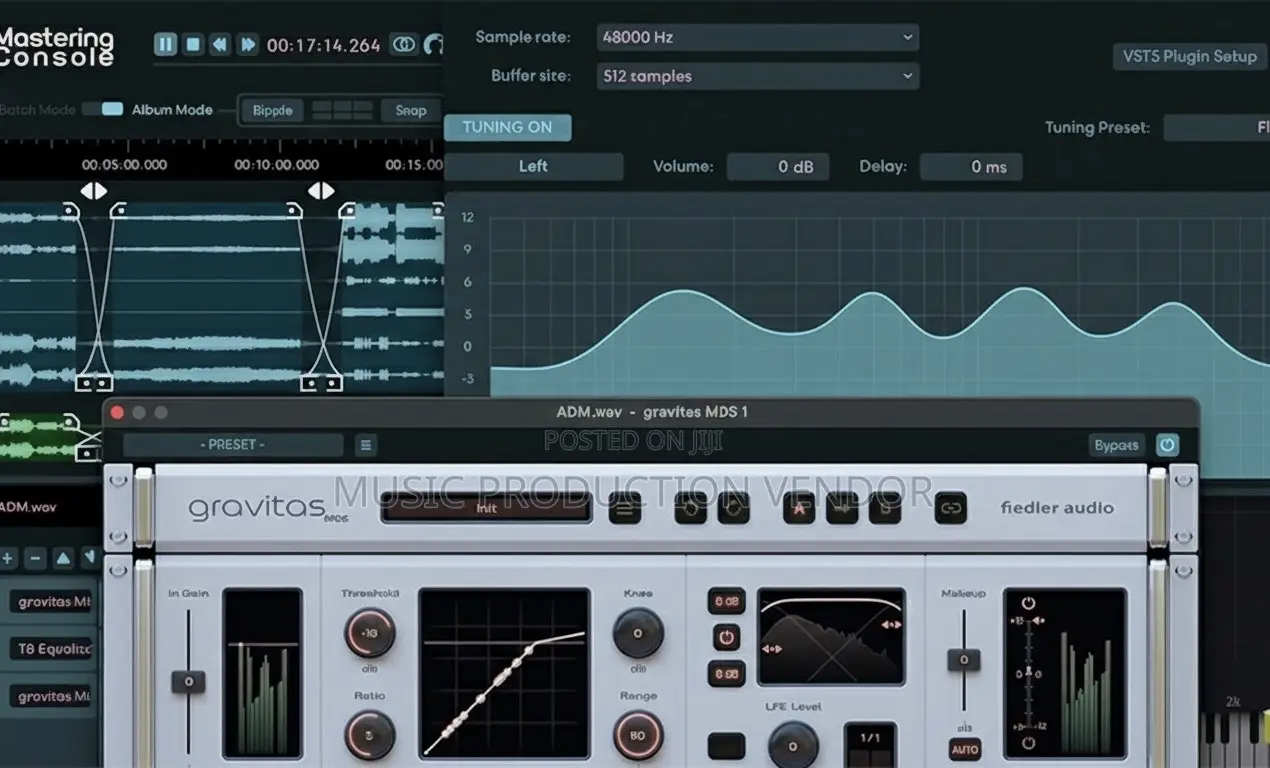Move plugin up with the up-arrow button
The height and width of the screenshot is (768, 1270).
click(x=63, y=558)
